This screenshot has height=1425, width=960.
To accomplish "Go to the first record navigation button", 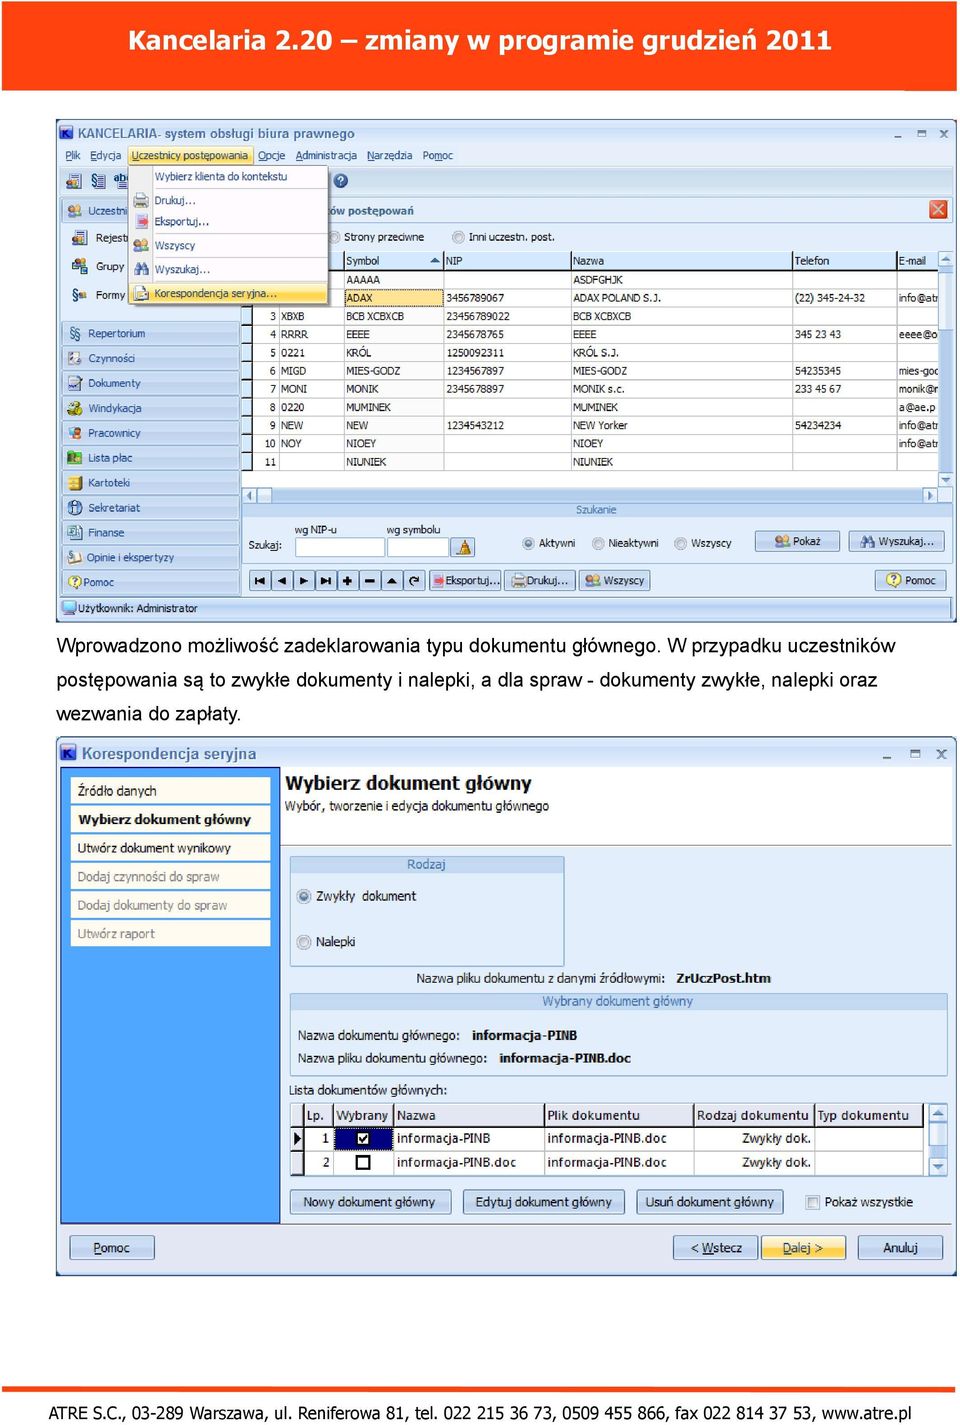I will [260, 581].
